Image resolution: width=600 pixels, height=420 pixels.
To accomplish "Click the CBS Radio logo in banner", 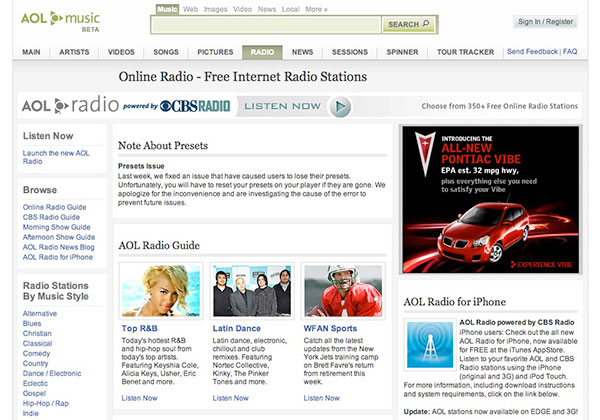I will click(195, 106).
